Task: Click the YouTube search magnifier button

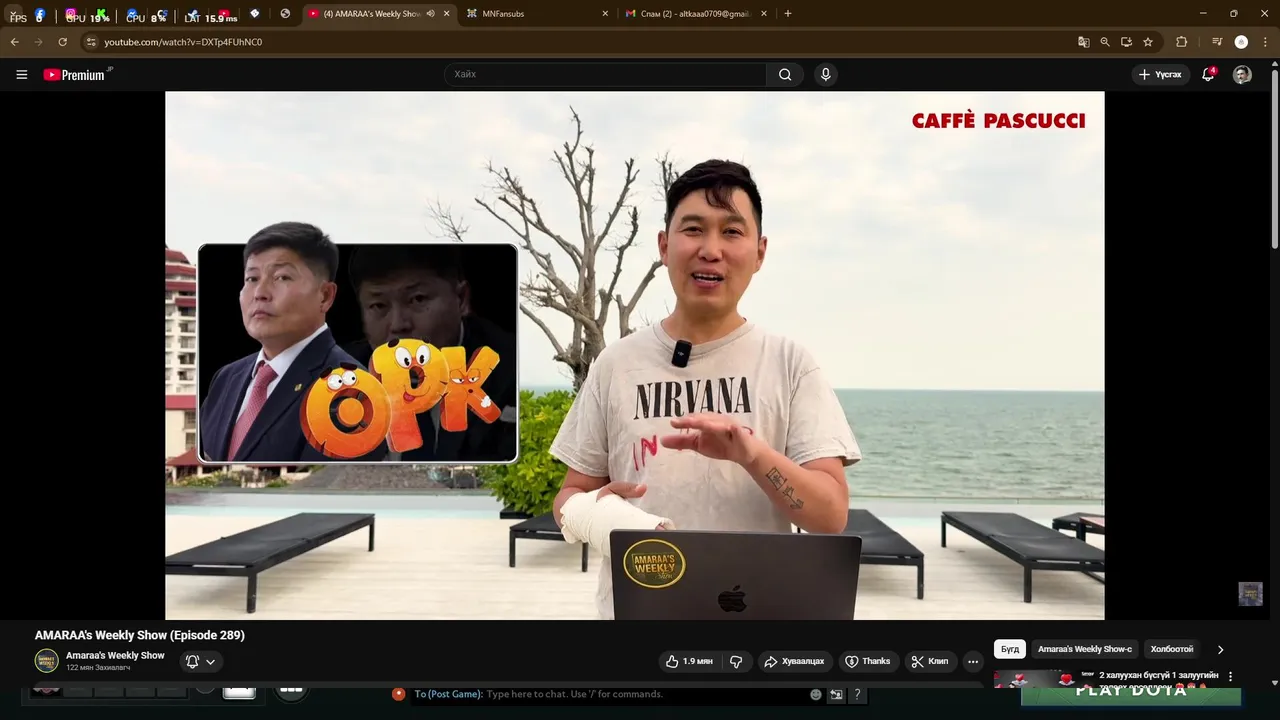Action: pyautogui.click(x=785, y=74)
